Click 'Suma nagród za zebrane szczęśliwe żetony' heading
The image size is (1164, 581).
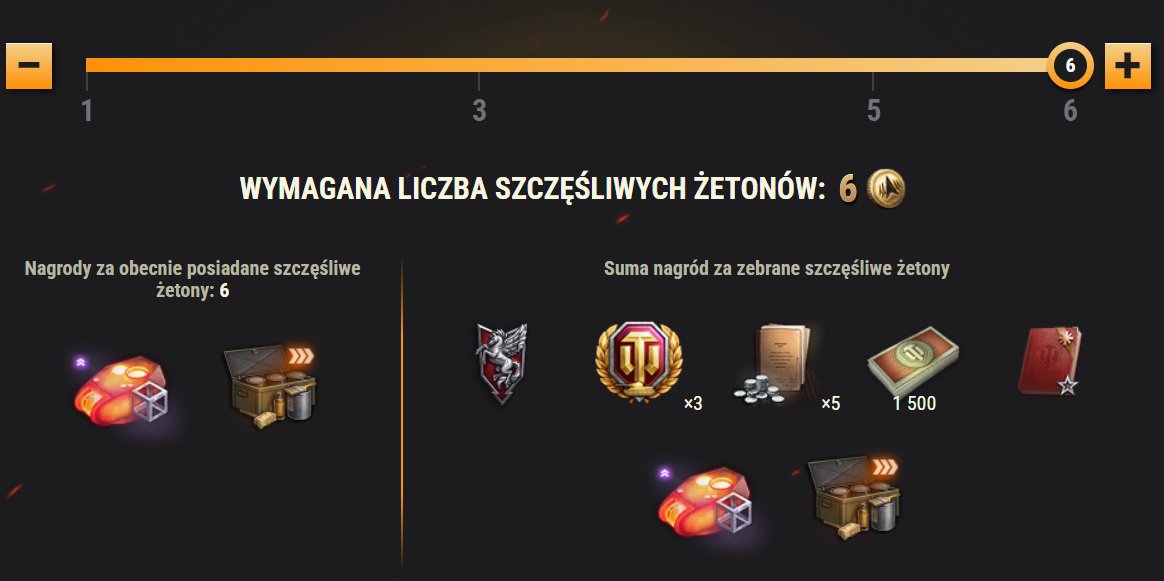pos(776,269)
